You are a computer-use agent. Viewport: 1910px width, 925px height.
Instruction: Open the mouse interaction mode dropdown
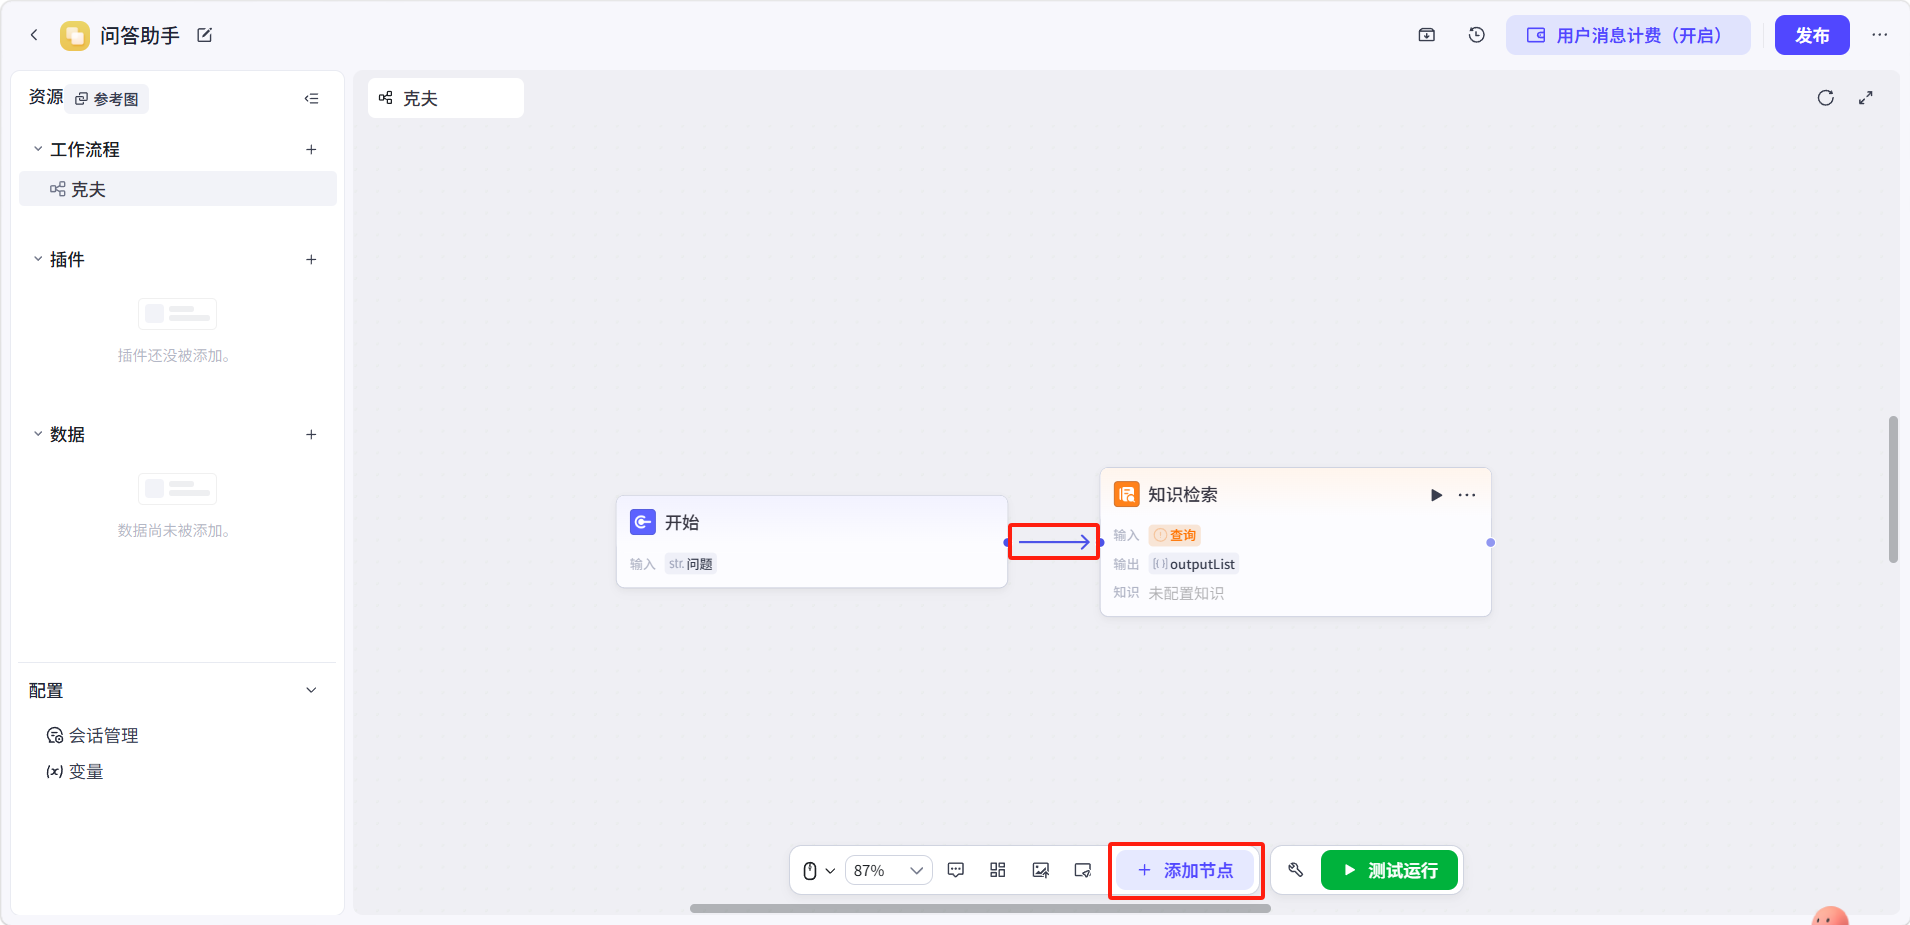(819, 870)
